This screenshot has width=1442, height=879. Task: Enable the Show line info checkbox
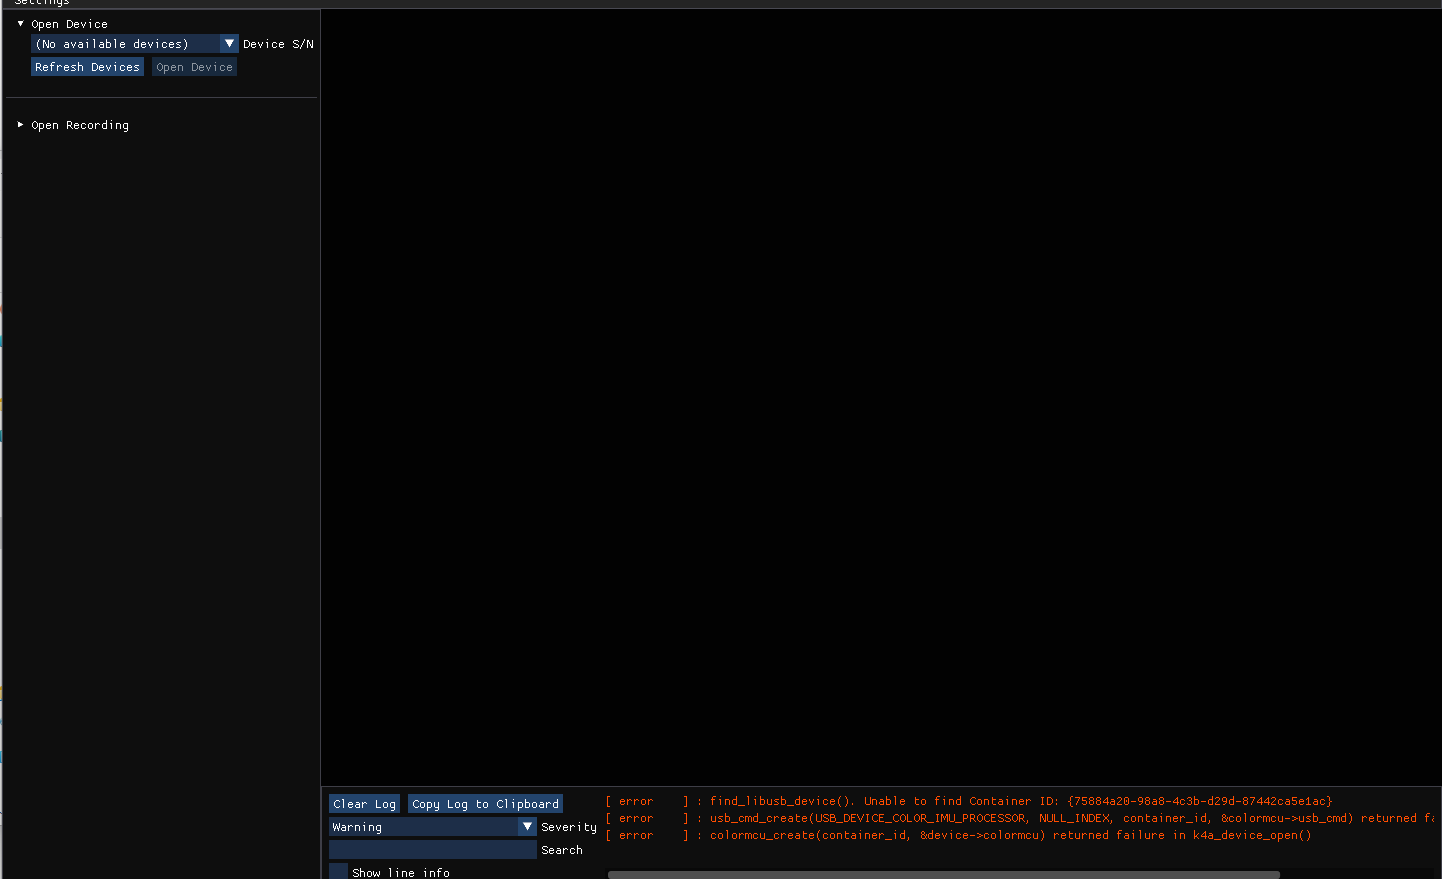pos(338,872)
